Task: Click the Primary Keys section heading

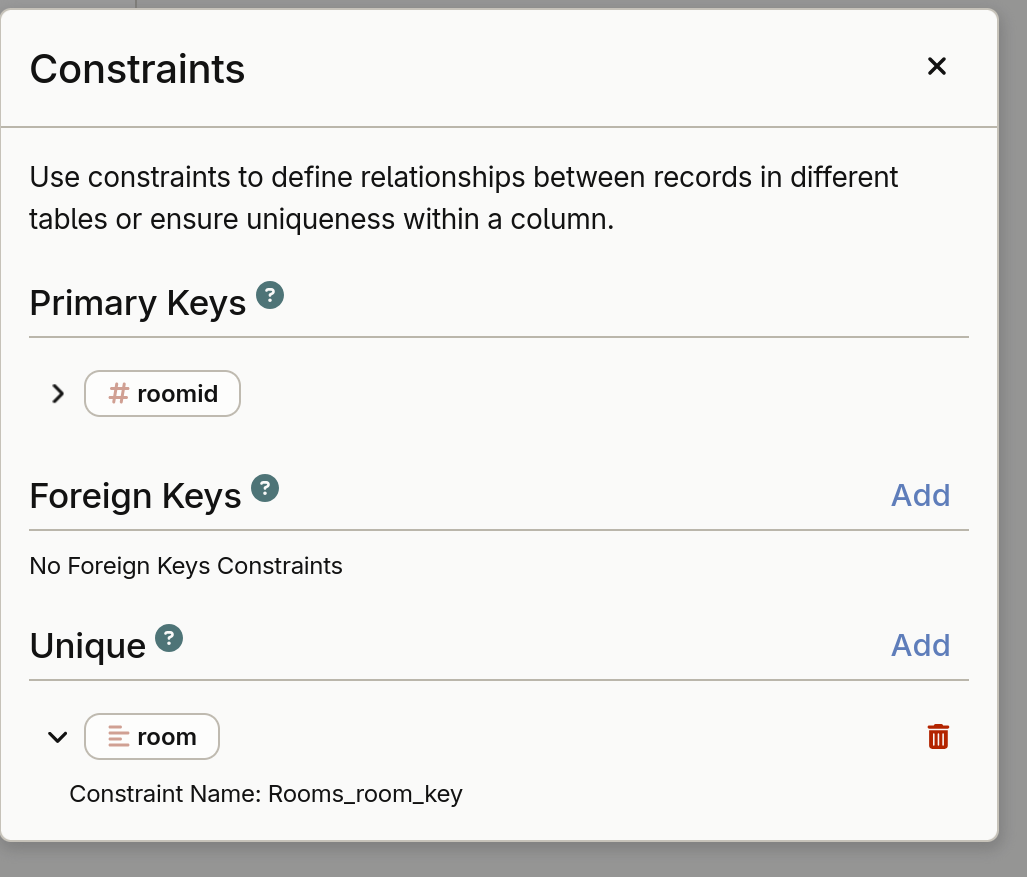Action: click(137, 303)
